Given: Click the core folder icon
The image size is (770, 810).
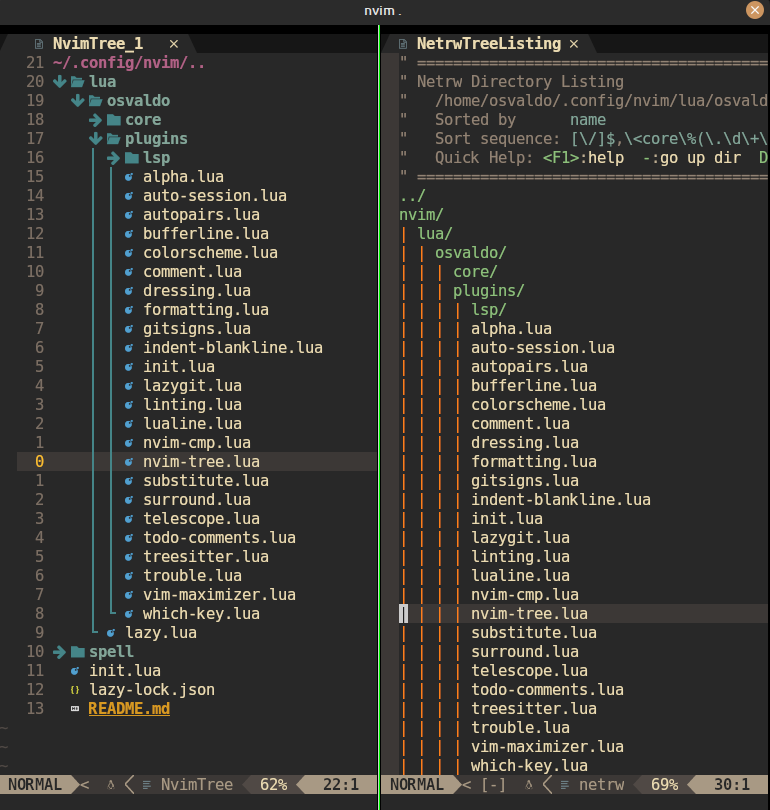Looking at the screenshot, I should 114,120.
